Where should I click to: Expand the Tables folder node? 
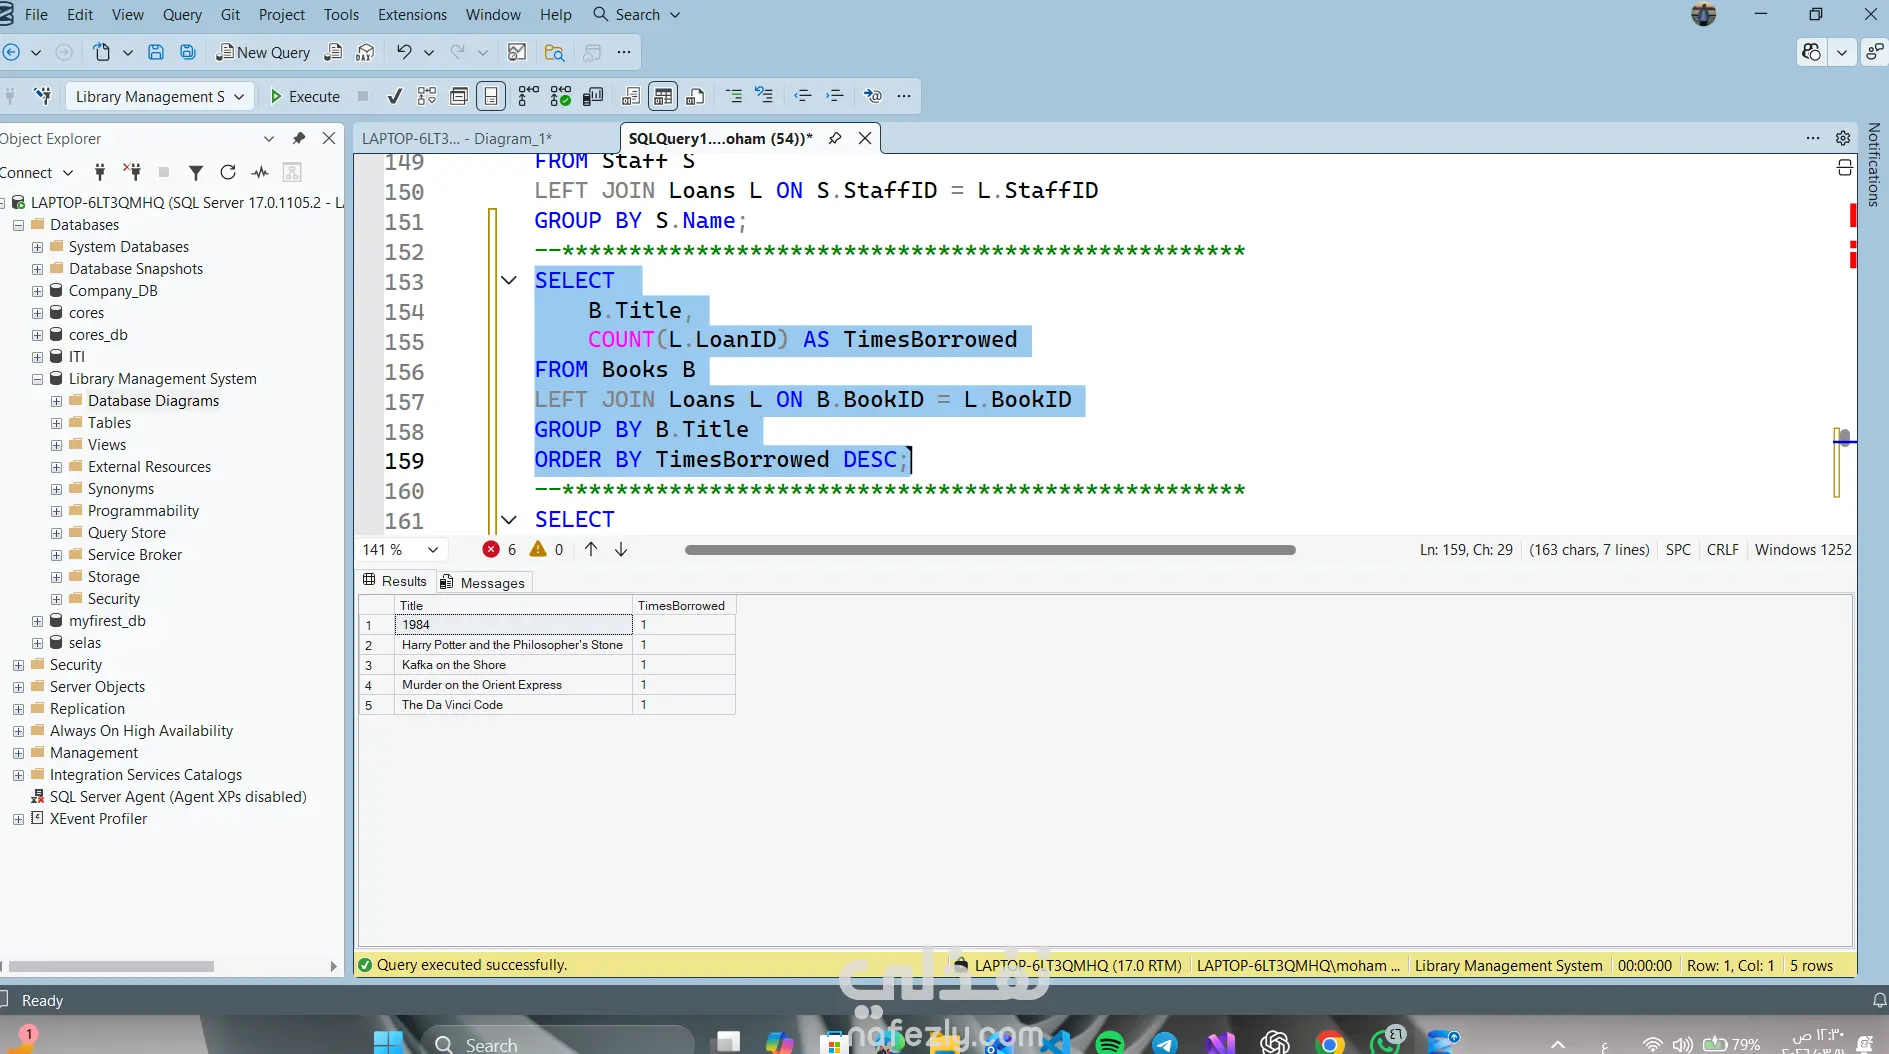pyautogui.click(x=57, y=423)
